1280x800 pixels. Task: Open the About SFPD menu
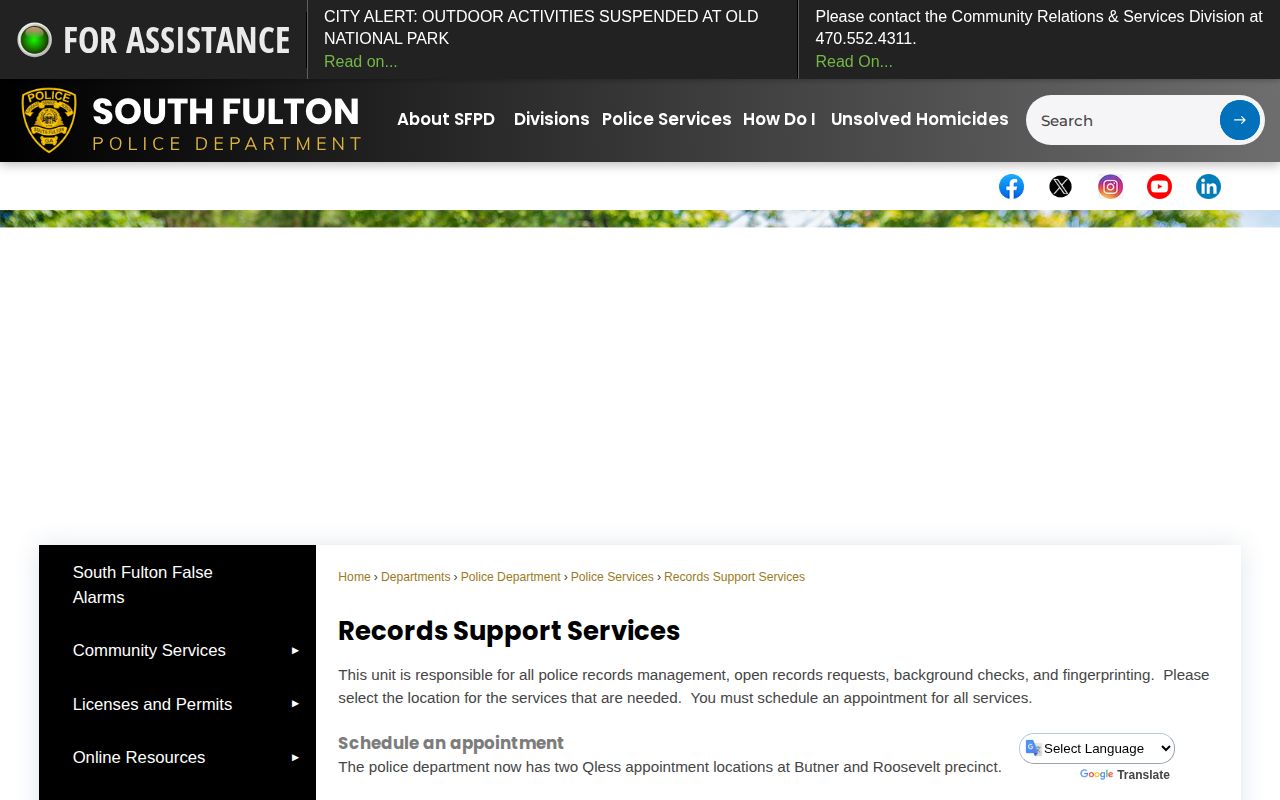pyautogui.click(x=446, y=119)
